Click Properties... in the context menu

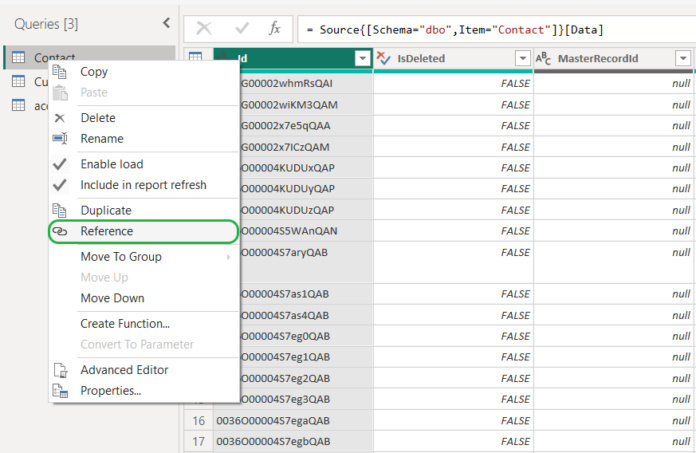click(x=110, y=390)
